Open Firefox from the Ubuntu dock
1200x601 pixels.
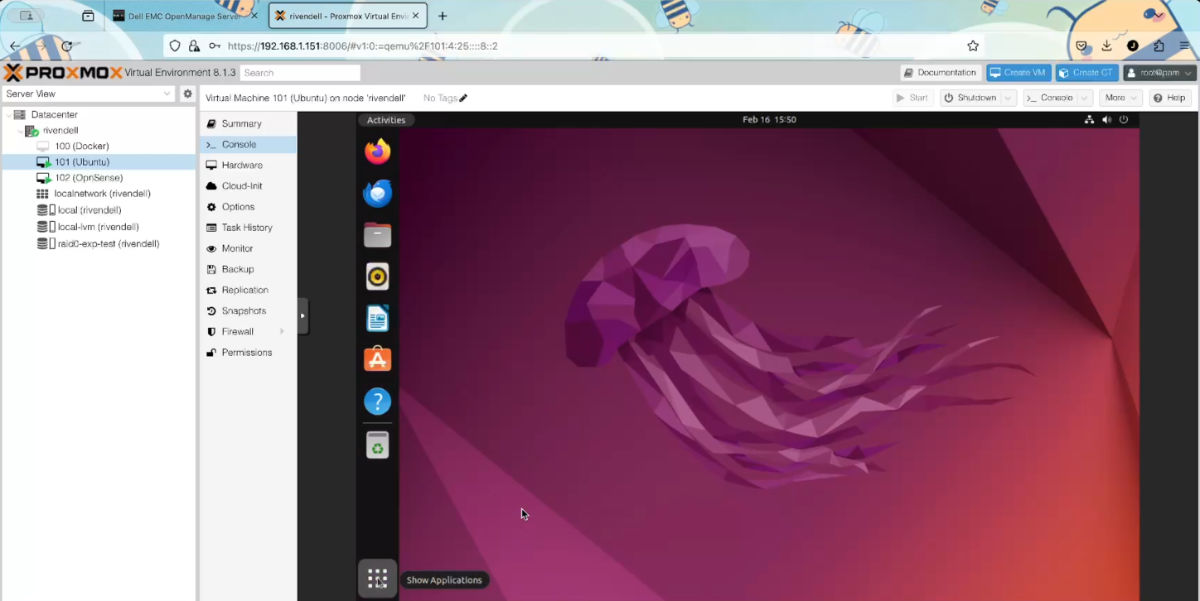(377, 151)
